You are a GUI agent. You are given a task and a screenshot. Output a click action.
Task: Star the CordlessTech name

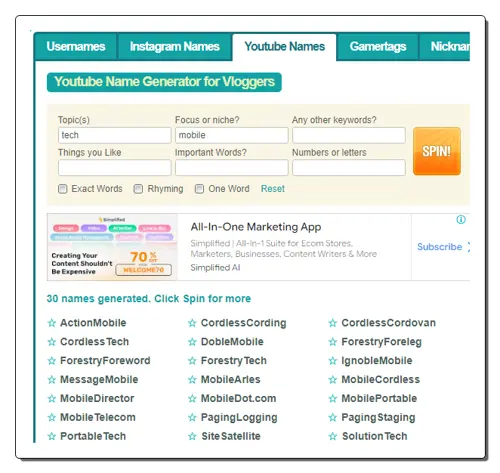click(x=52, y=342)
